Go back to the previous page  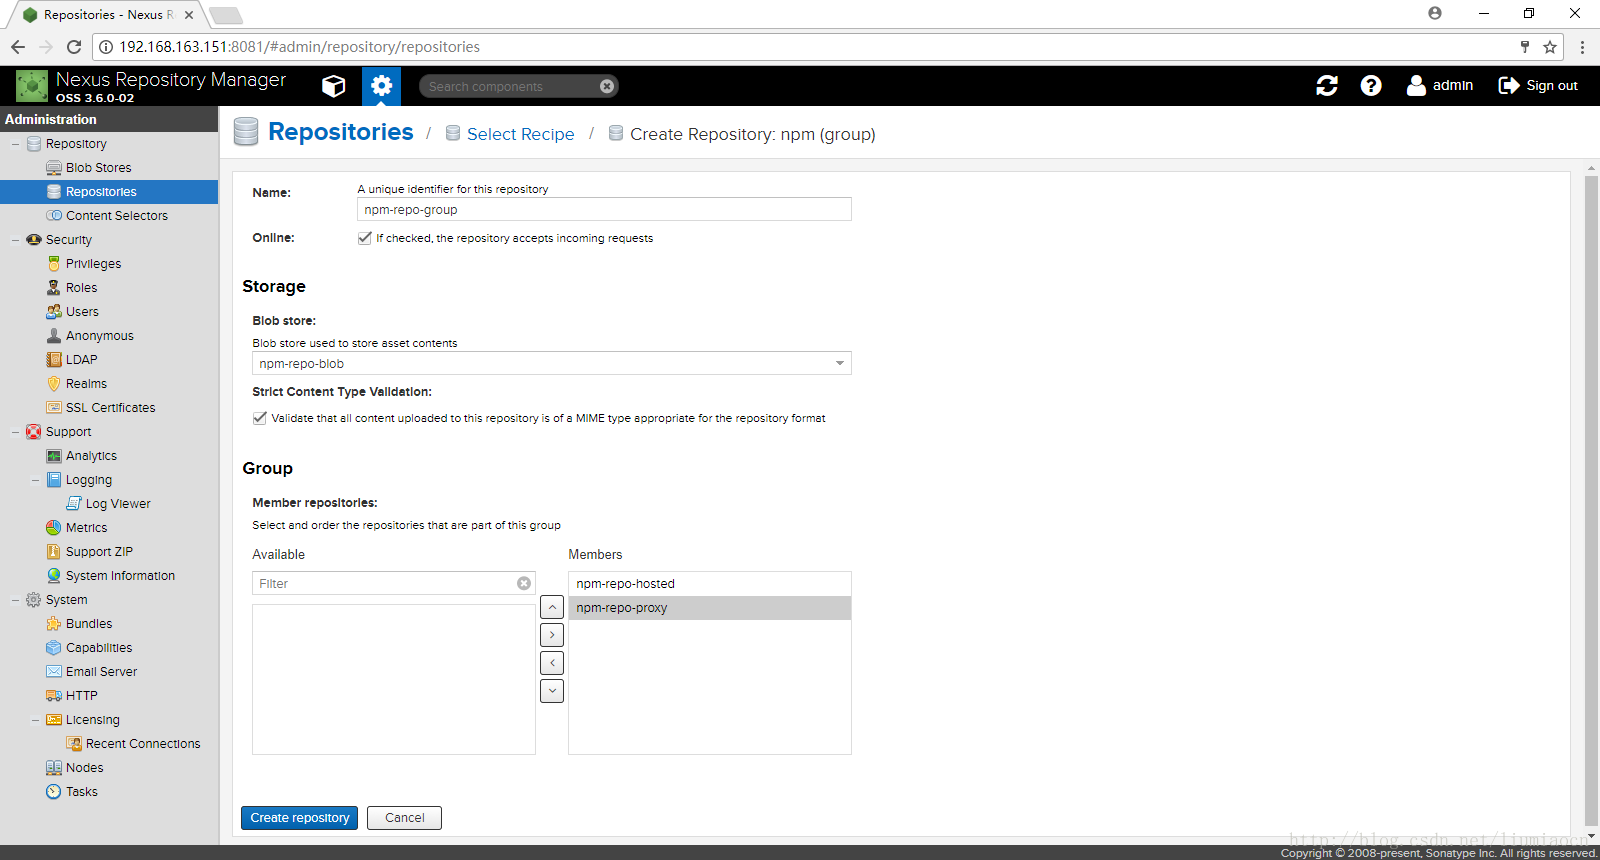(18, 47)
